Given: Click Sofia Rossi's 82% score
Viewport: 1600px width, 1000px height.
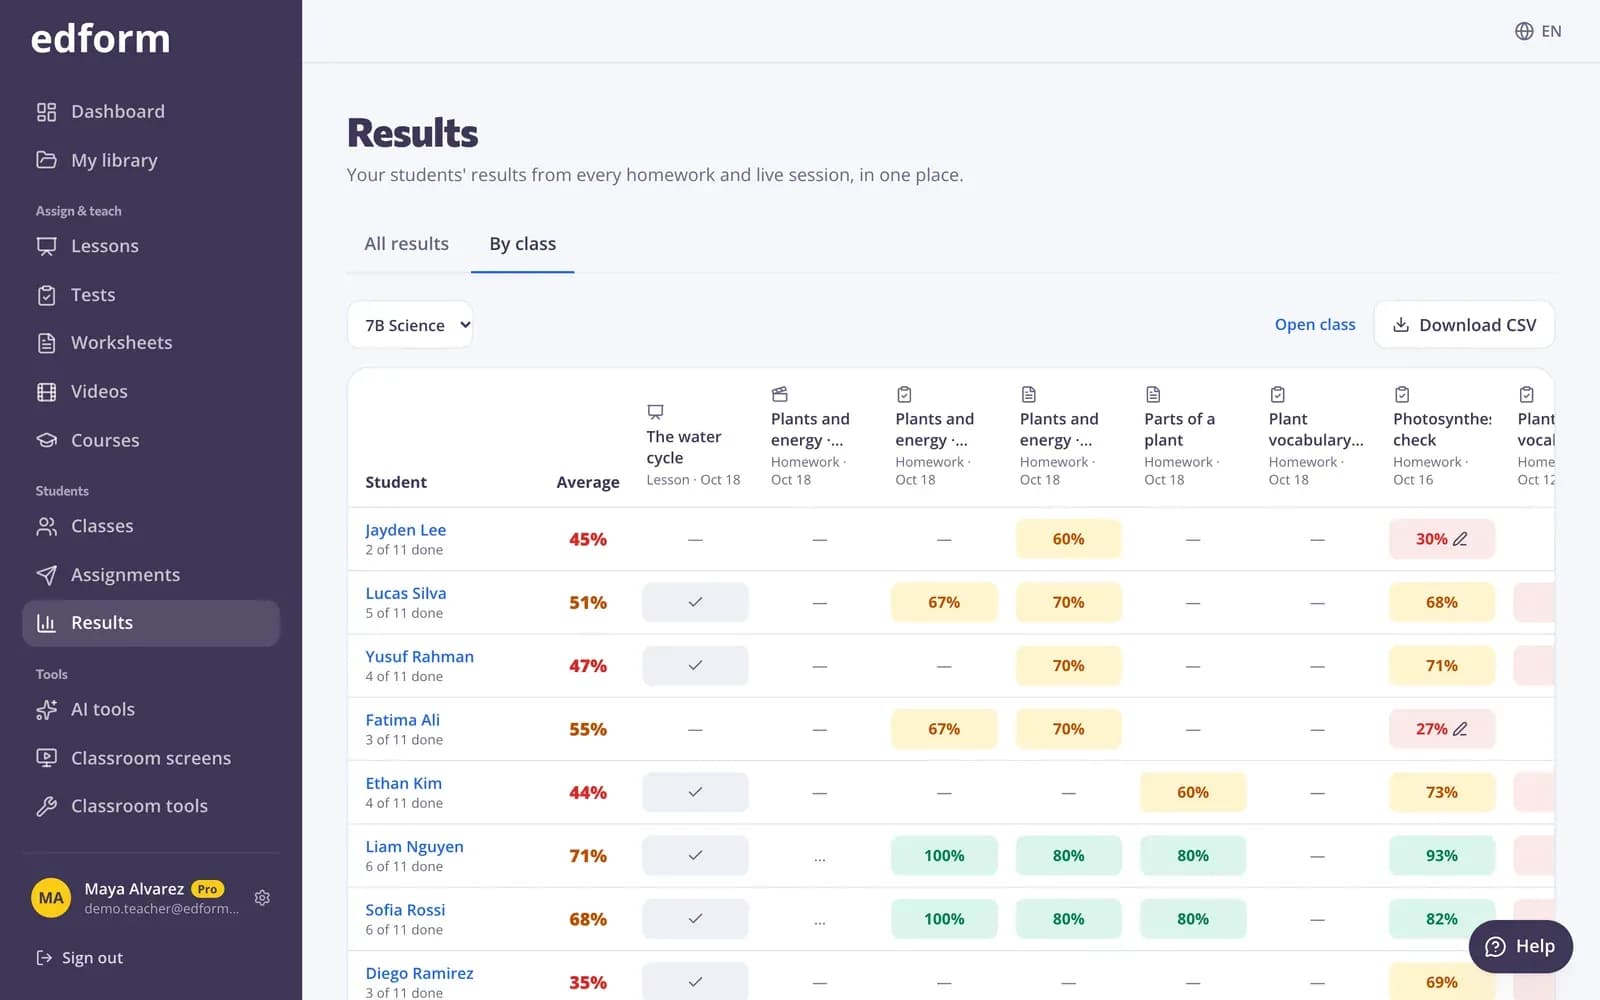Looking at the screenshot, I should (1441, 919).
